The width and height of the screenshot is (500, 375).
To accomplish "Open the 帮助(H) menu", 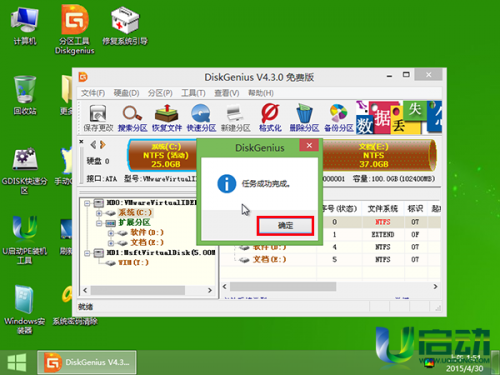I will coord(261,93).
